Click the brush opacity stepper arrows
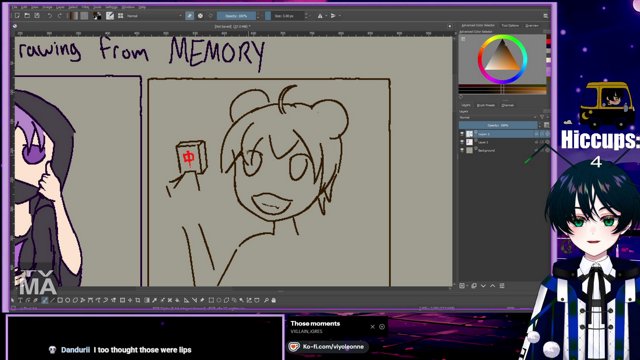The width and height of the screenshot is (640, 360). (x=258, y=16)
